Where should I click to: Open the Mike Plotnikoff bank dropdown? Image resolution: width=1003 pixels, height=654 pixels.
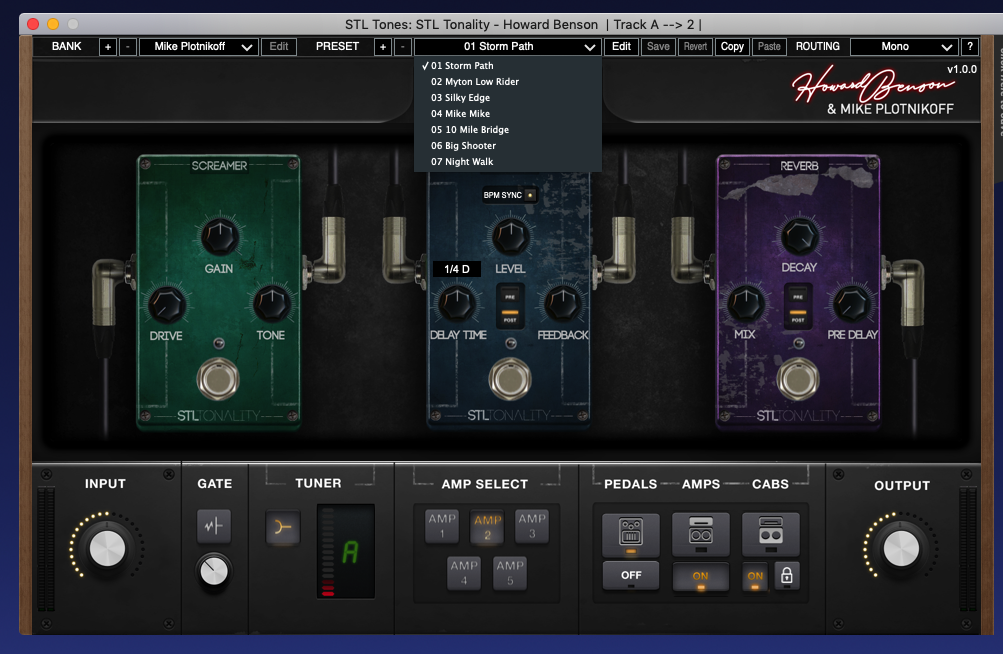[198, 47]
